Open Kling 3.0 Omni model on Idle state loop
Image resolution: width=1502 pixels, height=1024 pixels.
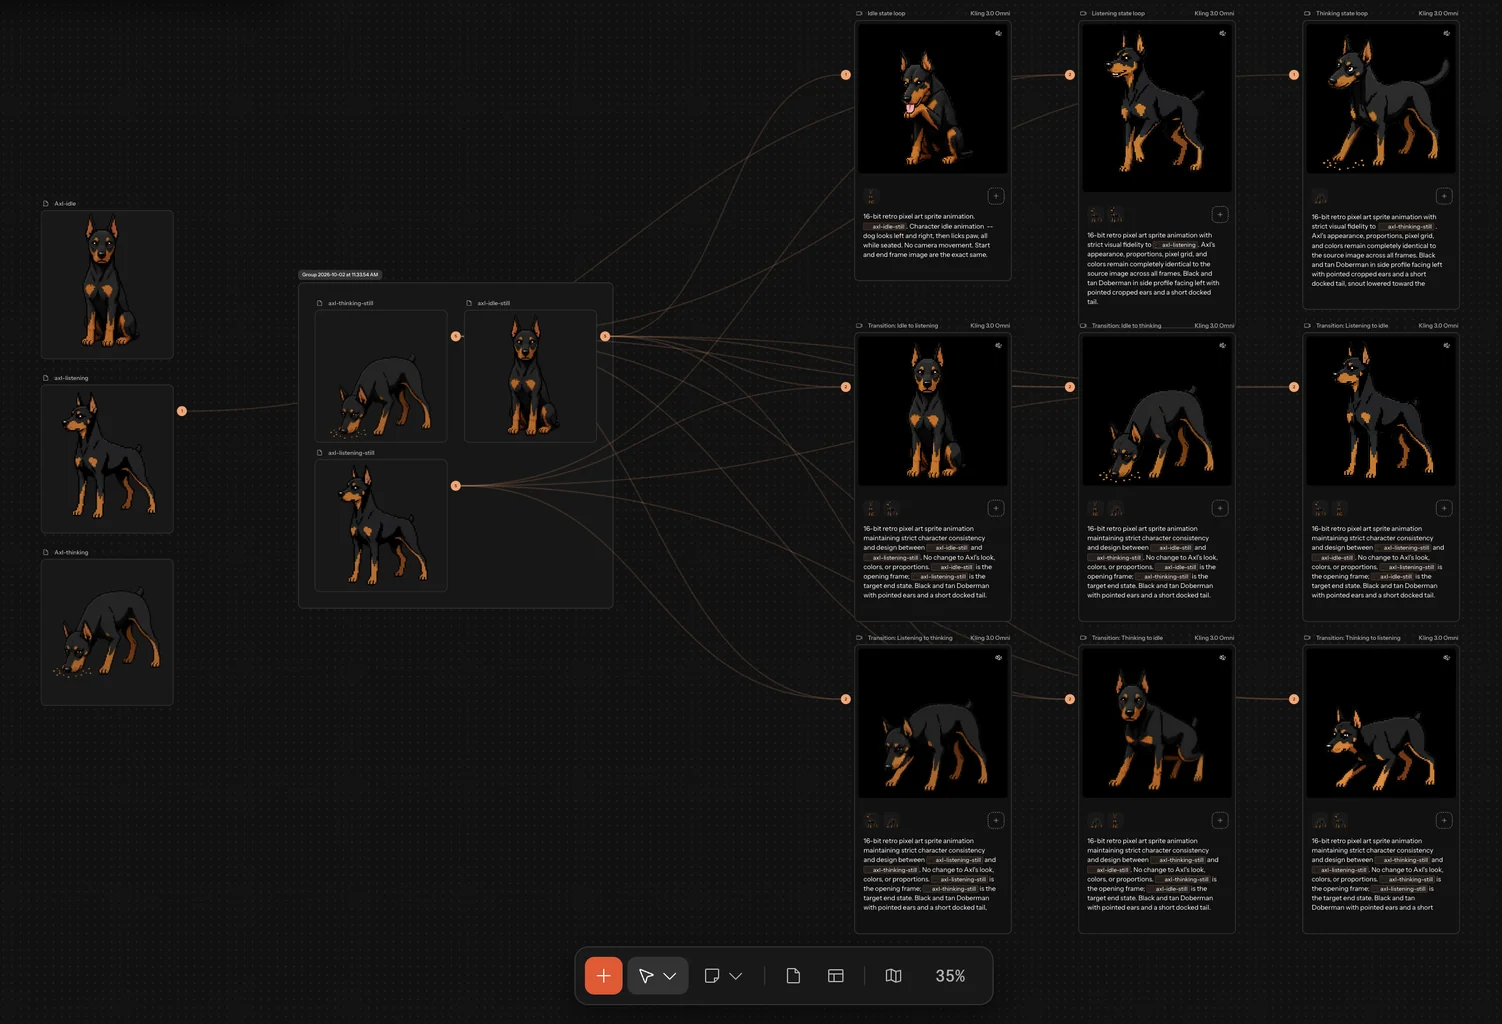point(990,13)
